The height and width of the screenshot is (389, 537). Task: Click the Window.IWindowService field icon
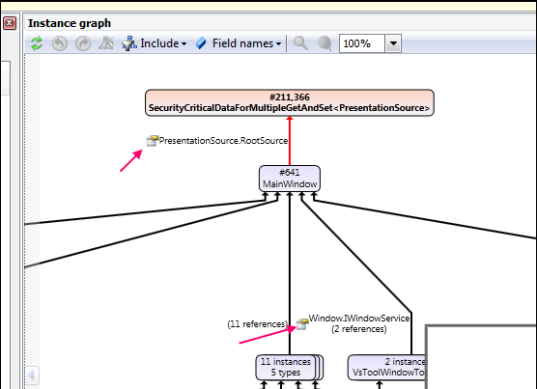coord(302,324)
